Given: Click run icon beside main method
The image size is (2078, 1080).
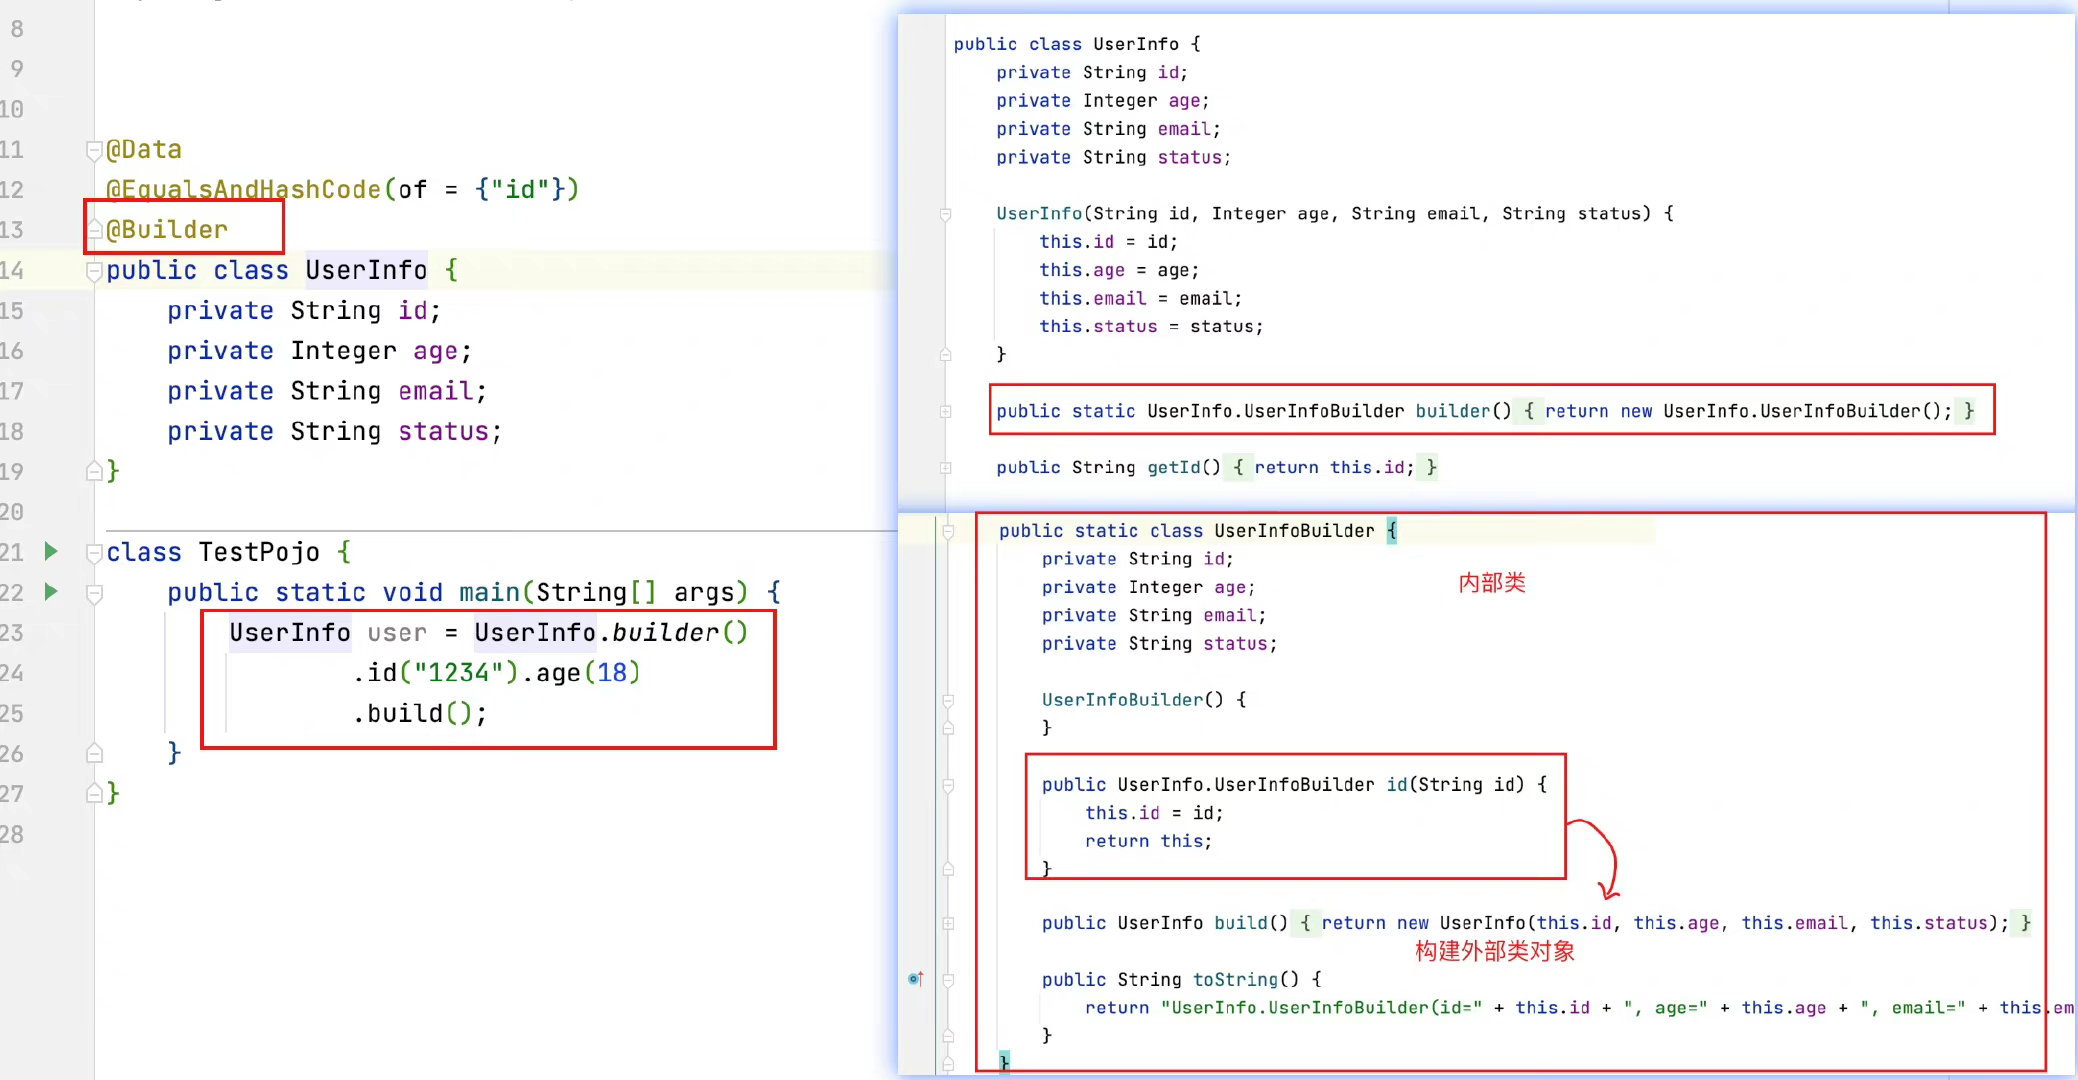Looking at the screenshot, I should point(51,591).
